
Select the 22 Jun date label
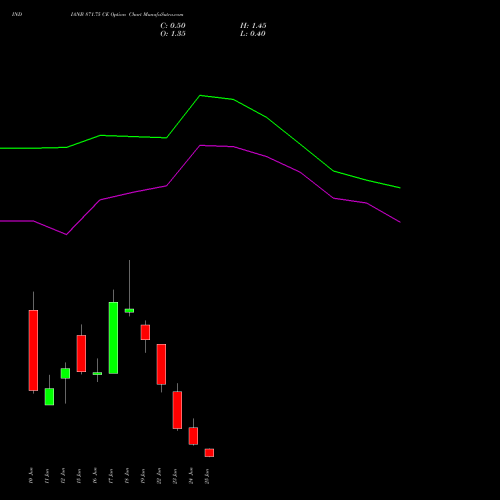(159, 476)
